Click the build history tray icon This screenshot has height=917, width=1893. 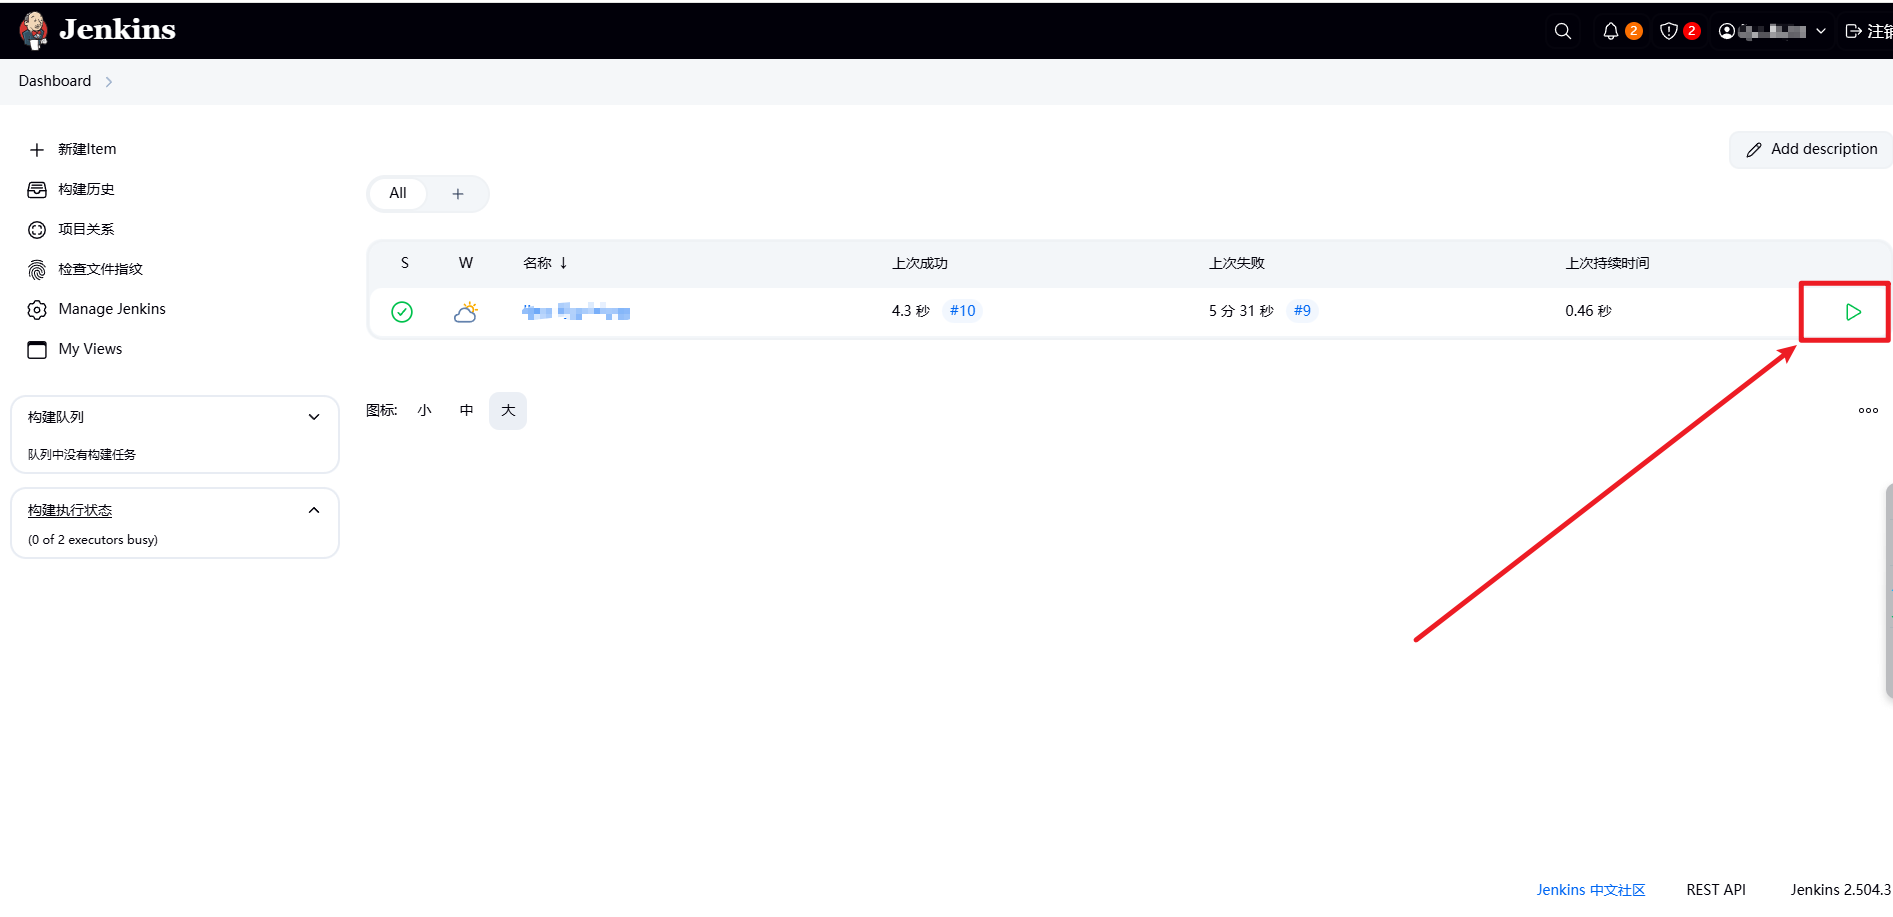[x=37, y=190]
